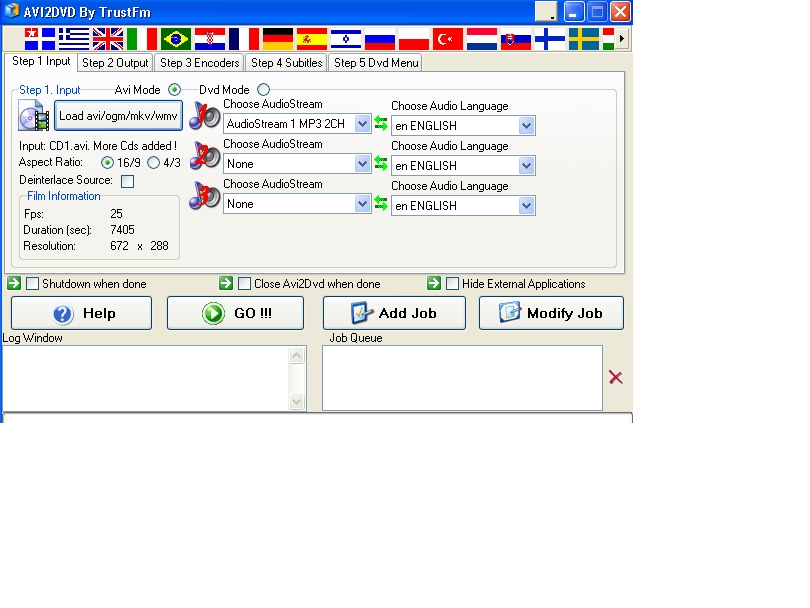Click the Modify Job button
The image size is (810, 608).
tap(551, 313)
